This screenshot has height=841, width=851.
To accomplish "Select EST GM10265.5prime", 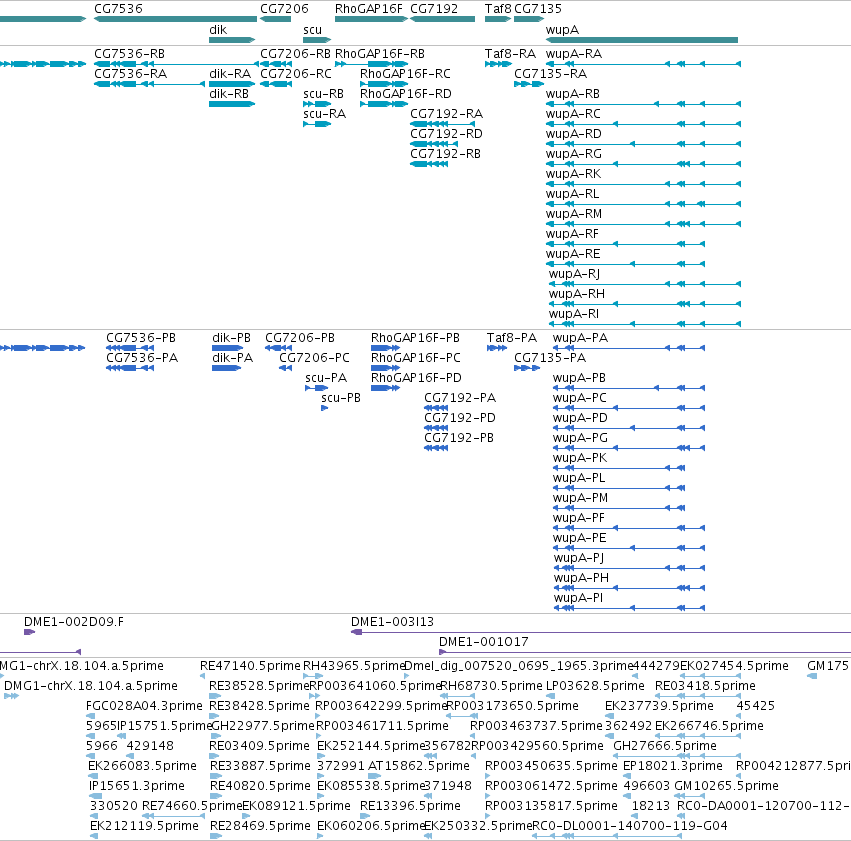I will click(x=726, y=786).
